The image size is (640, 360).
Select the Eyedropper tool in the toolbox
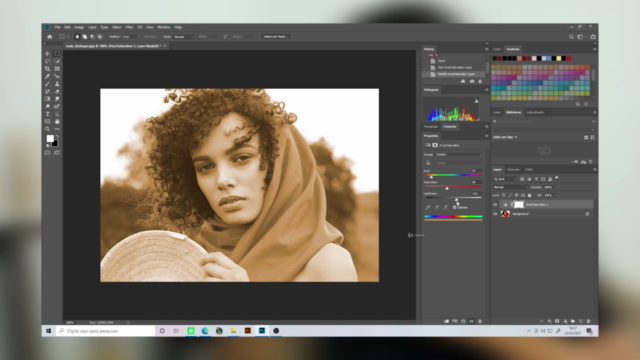tap(47, 76)
